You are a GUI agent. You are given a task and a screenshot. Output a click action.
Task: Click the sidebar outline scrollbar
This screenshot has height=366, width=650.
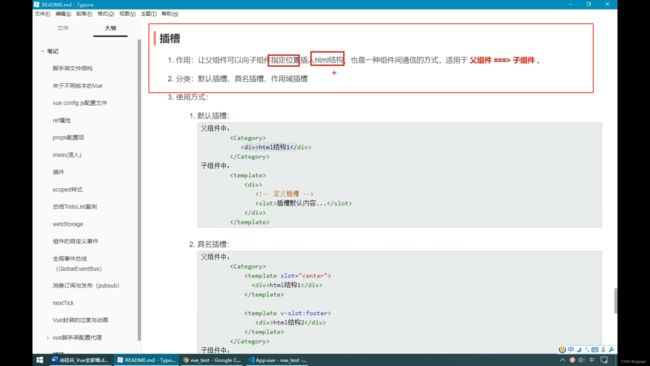(x=139, y=190)
